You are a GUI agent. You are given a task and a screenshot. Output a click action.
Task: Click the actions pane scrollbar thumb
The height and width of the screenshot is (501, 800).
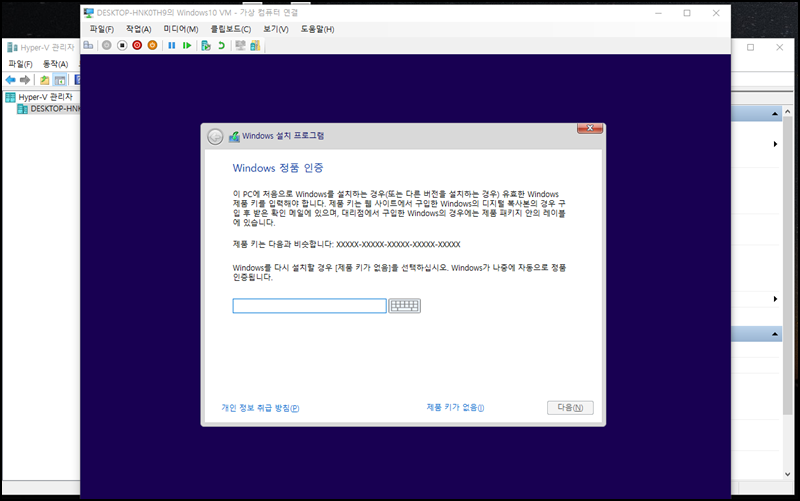[x=788, y=265]
